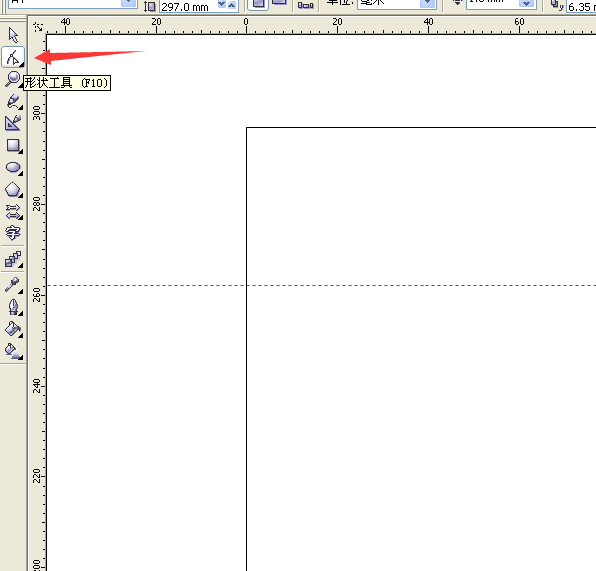Select the Ellipse tool

13,168
